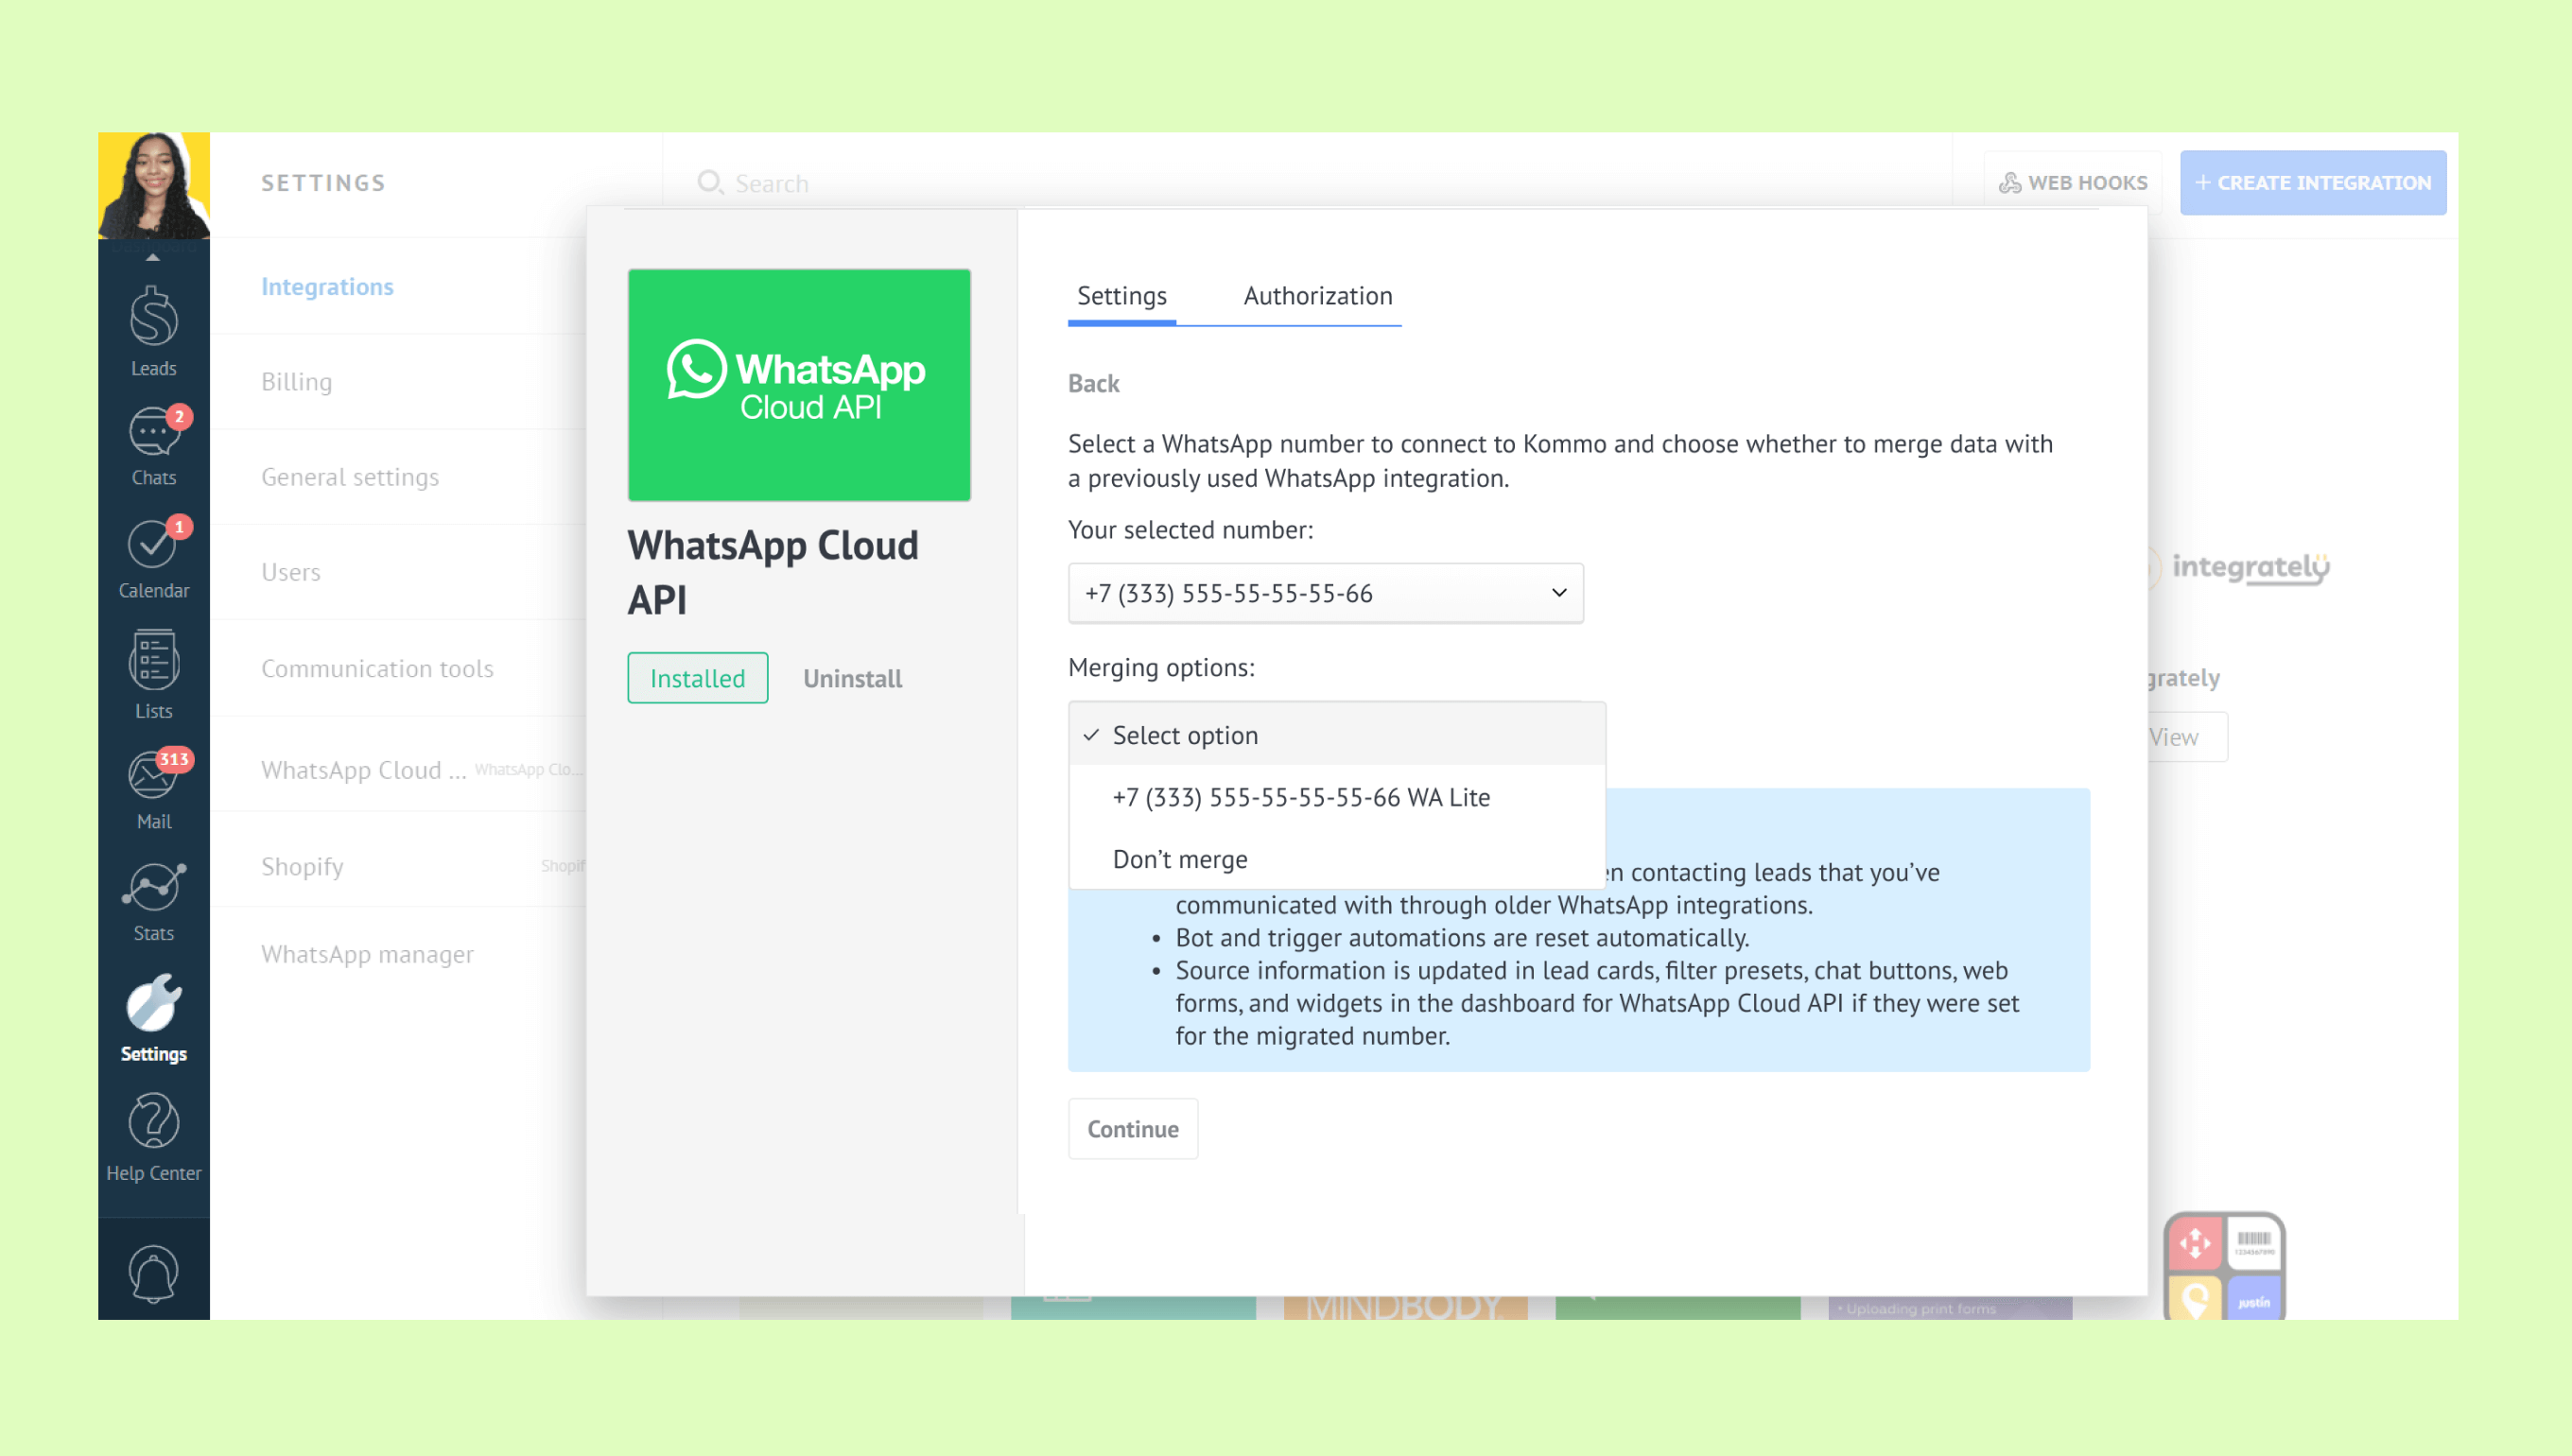Open the Leads section icon

click(x=153, y=316)
